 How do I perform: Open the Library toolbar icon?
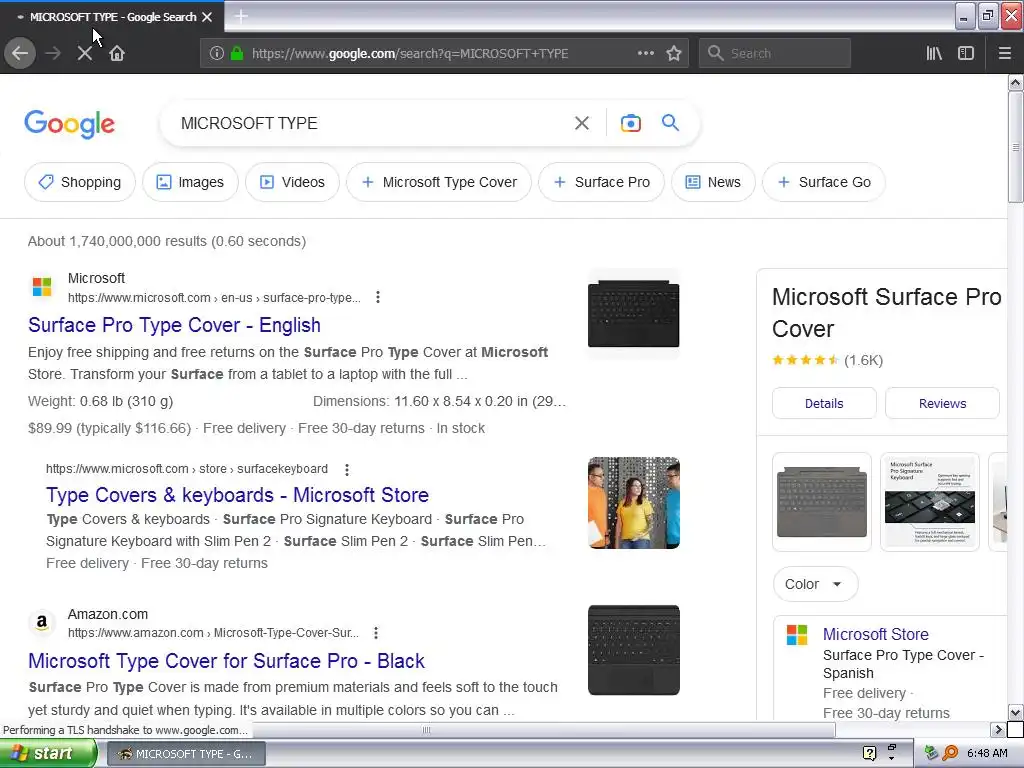[934, 54]
